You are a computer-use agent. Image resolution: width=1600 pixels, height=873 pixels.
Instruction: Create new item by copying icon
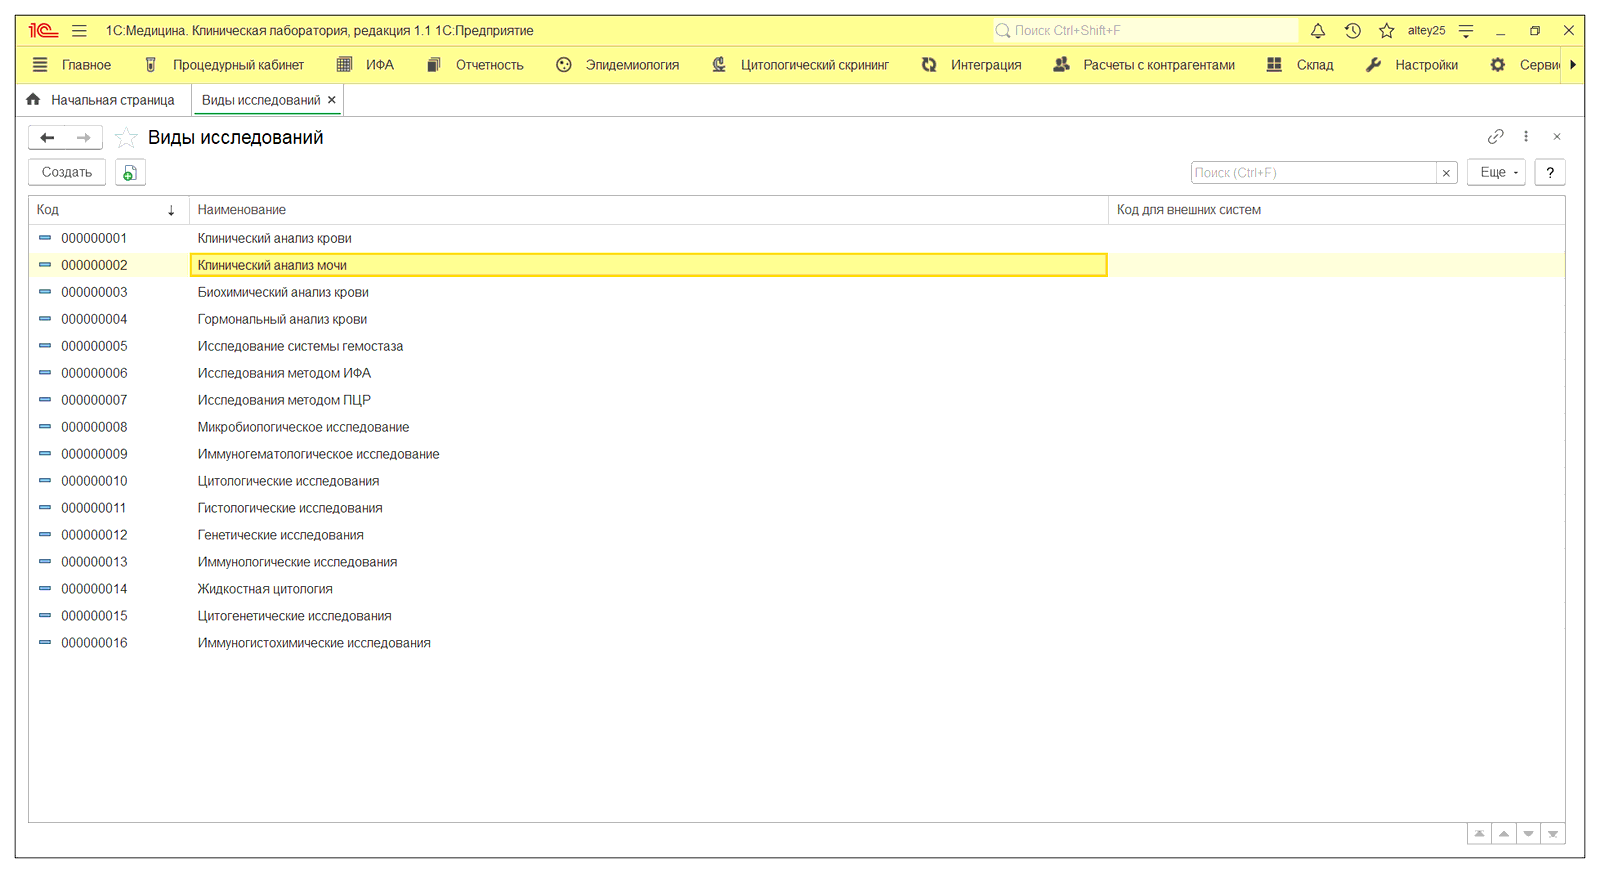click(x=130, y=172)
